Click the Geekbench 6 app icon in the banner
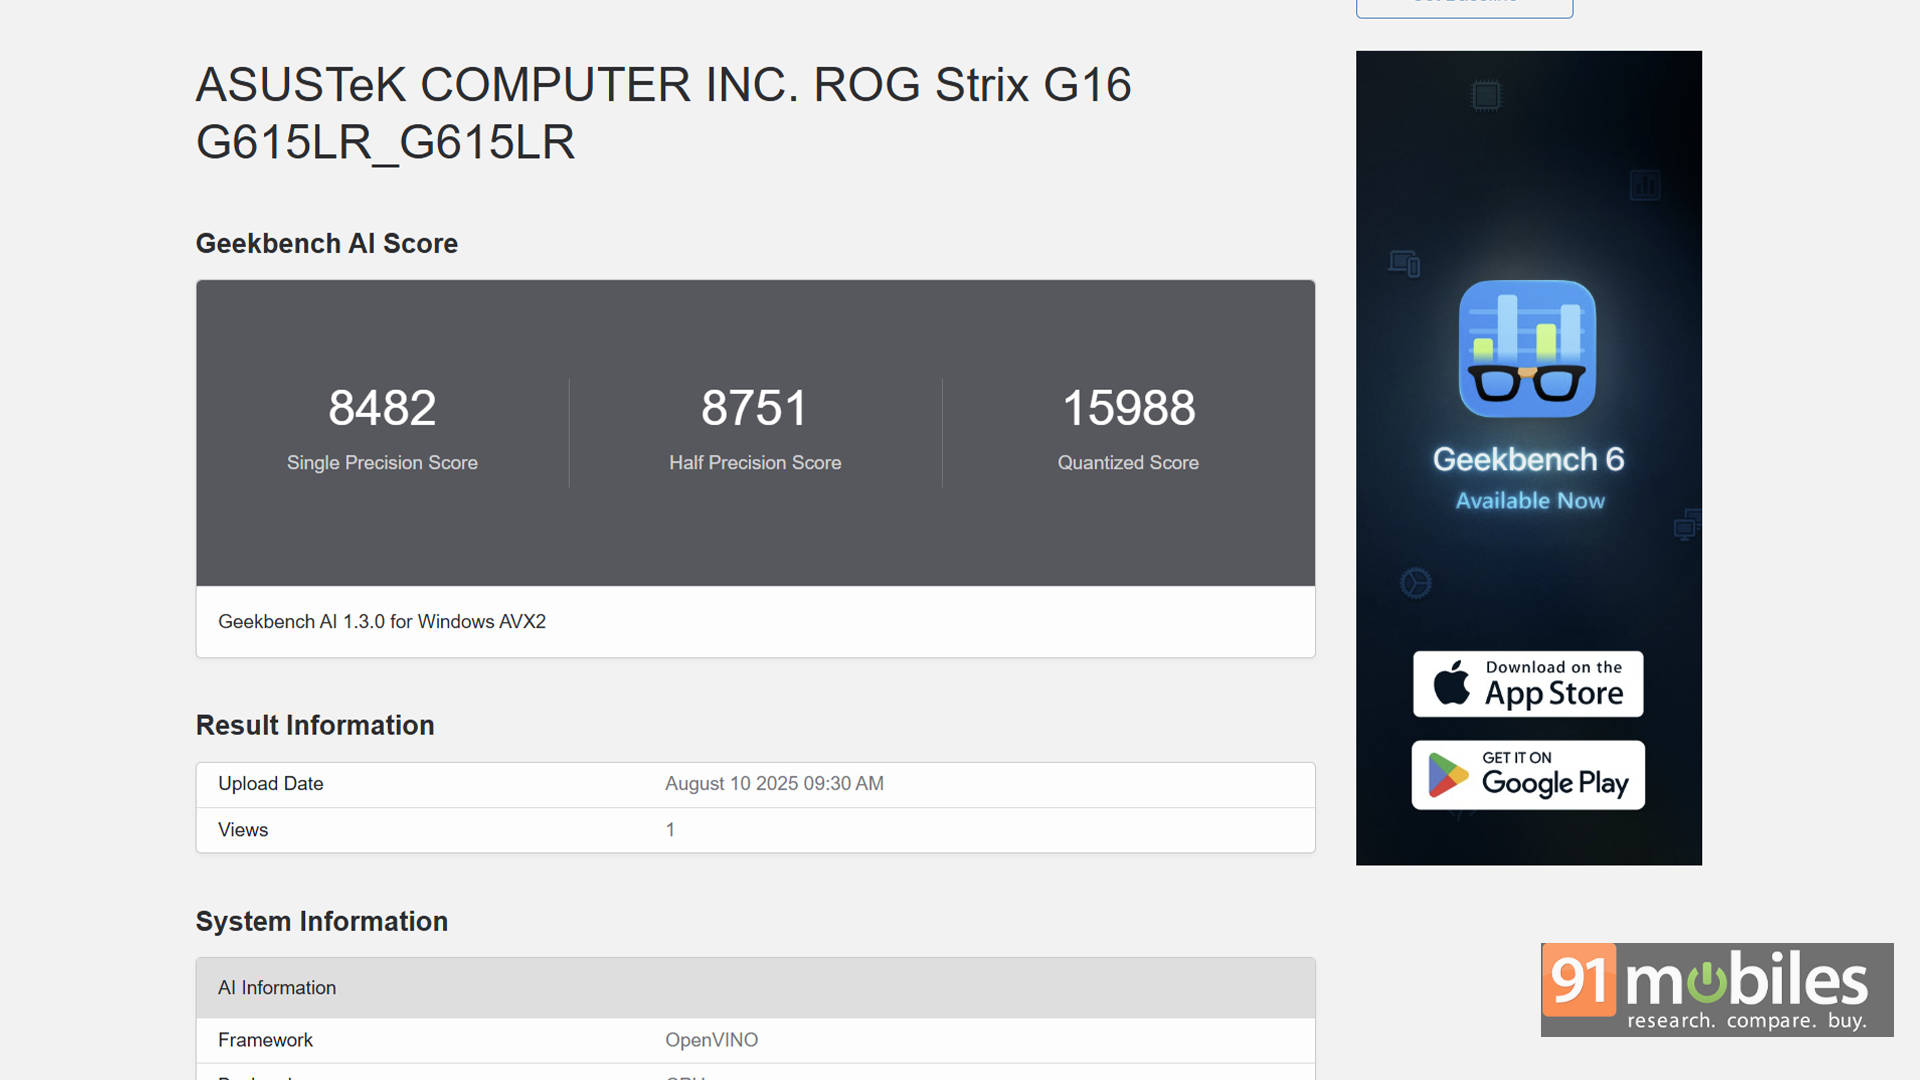 click(x=1527, y=348)
